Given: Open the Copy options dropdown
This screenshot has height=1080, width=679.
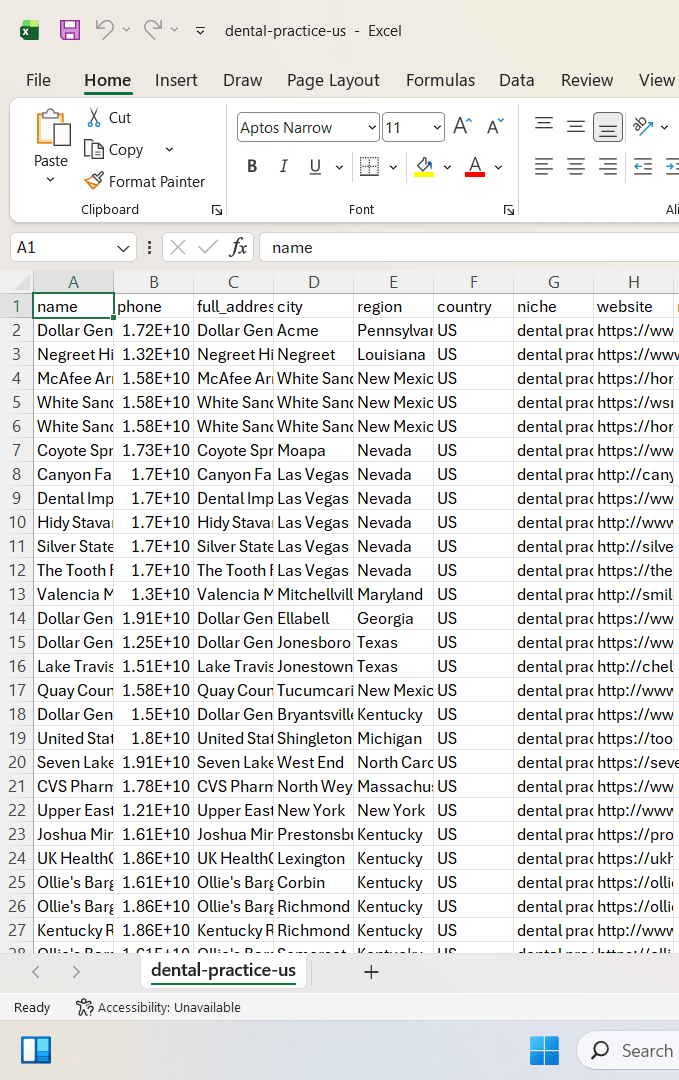Looking at the screenshot, I should tap(169, 149).
